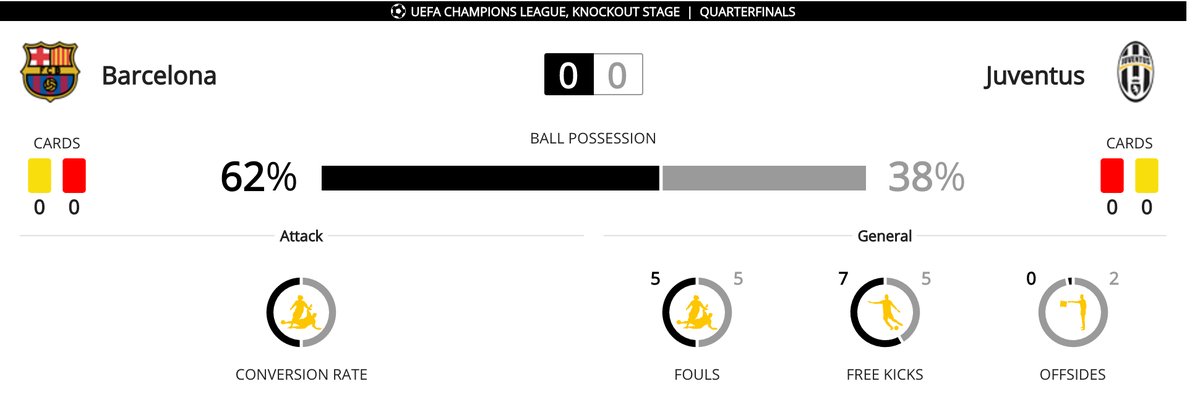Open the Juventus team name link
Screen dimensions: 1200x402
[x=1034, y=76]
